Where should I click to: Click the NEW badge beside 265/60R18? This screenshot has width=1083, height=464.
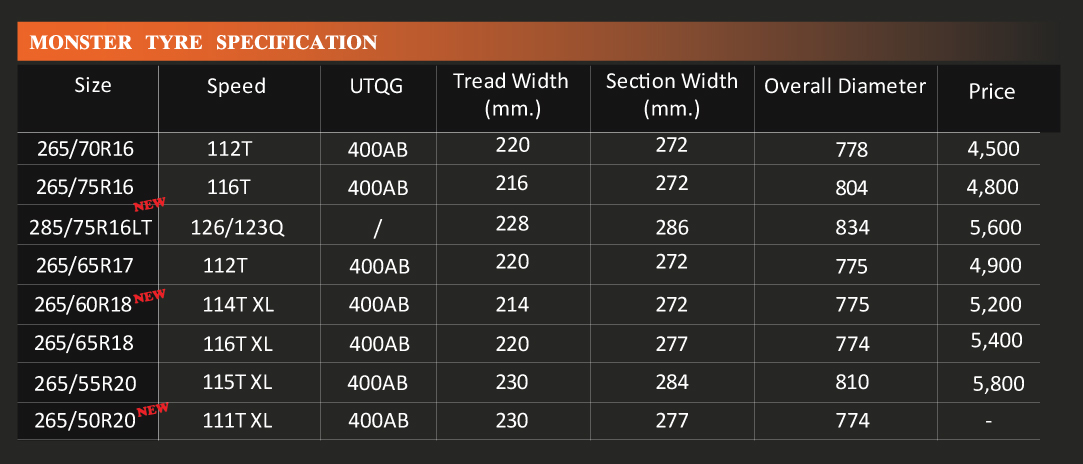coord(148,296)
